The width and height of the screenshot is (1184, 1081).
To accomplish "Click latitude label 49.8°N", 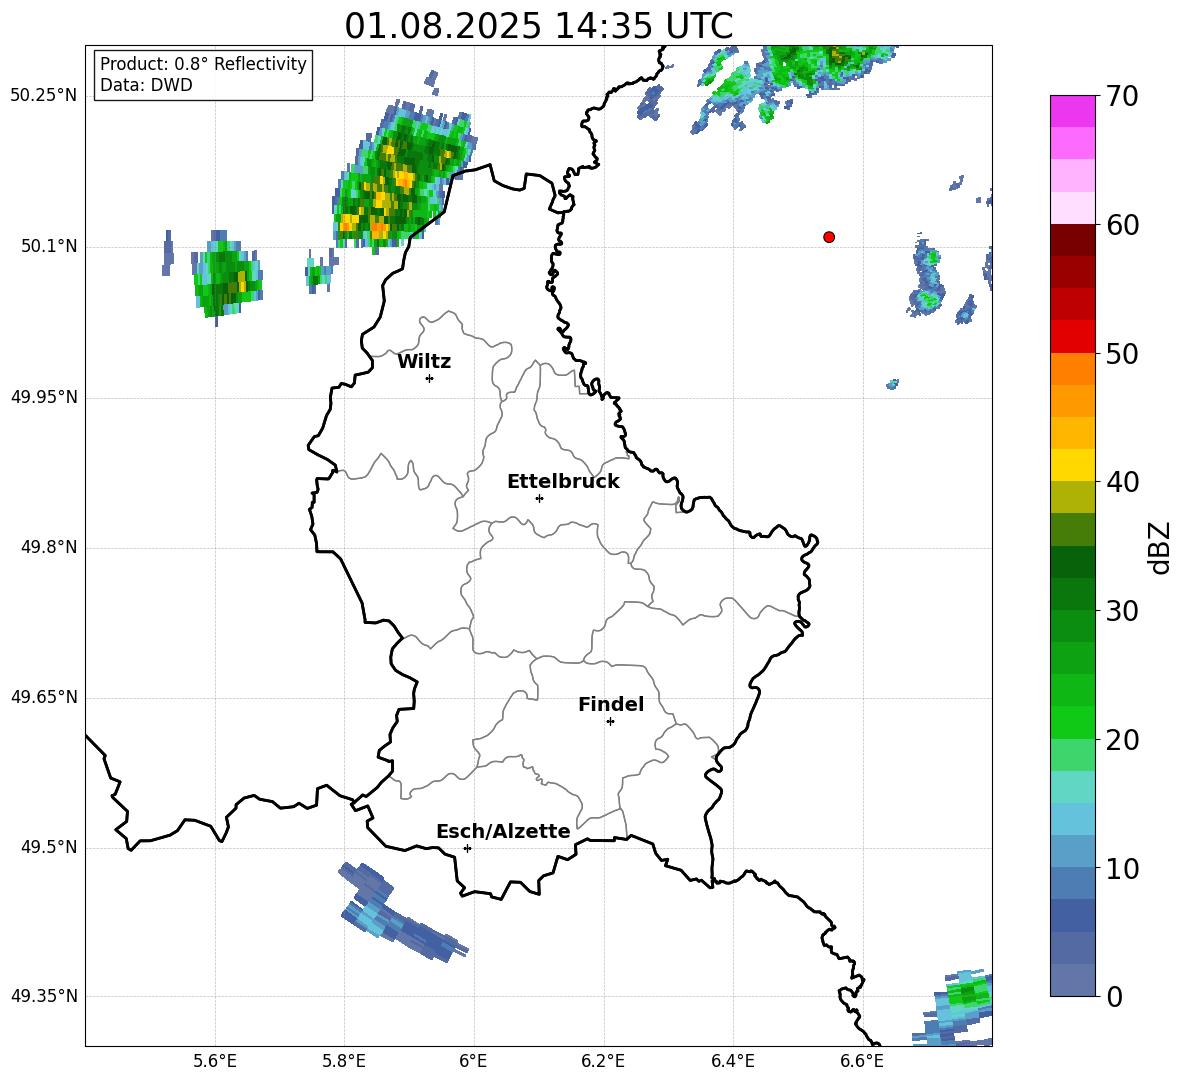I will pos(49,547).
